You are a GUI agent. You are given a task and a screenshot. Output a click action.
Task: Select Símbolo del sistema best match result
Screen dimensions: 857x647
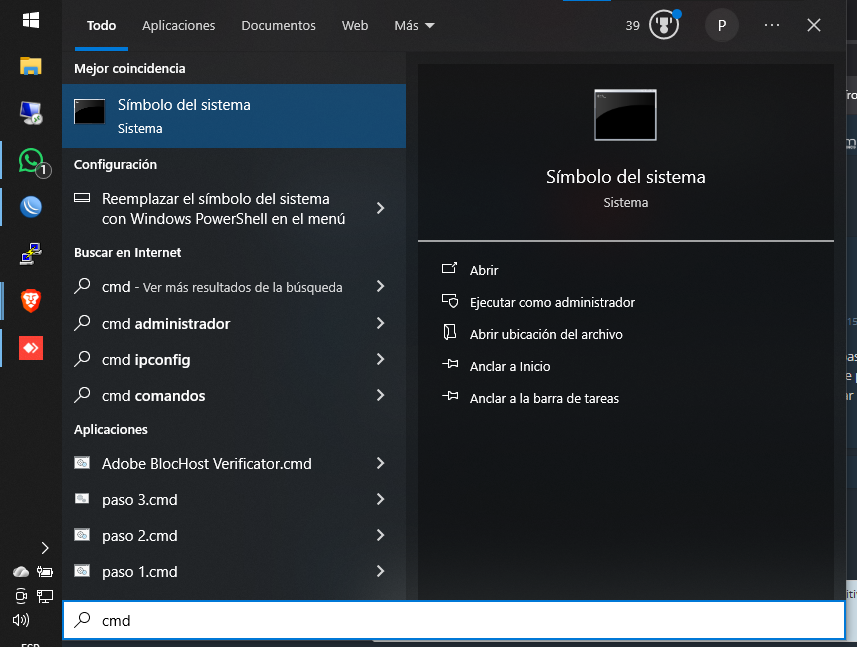[234, 116]
